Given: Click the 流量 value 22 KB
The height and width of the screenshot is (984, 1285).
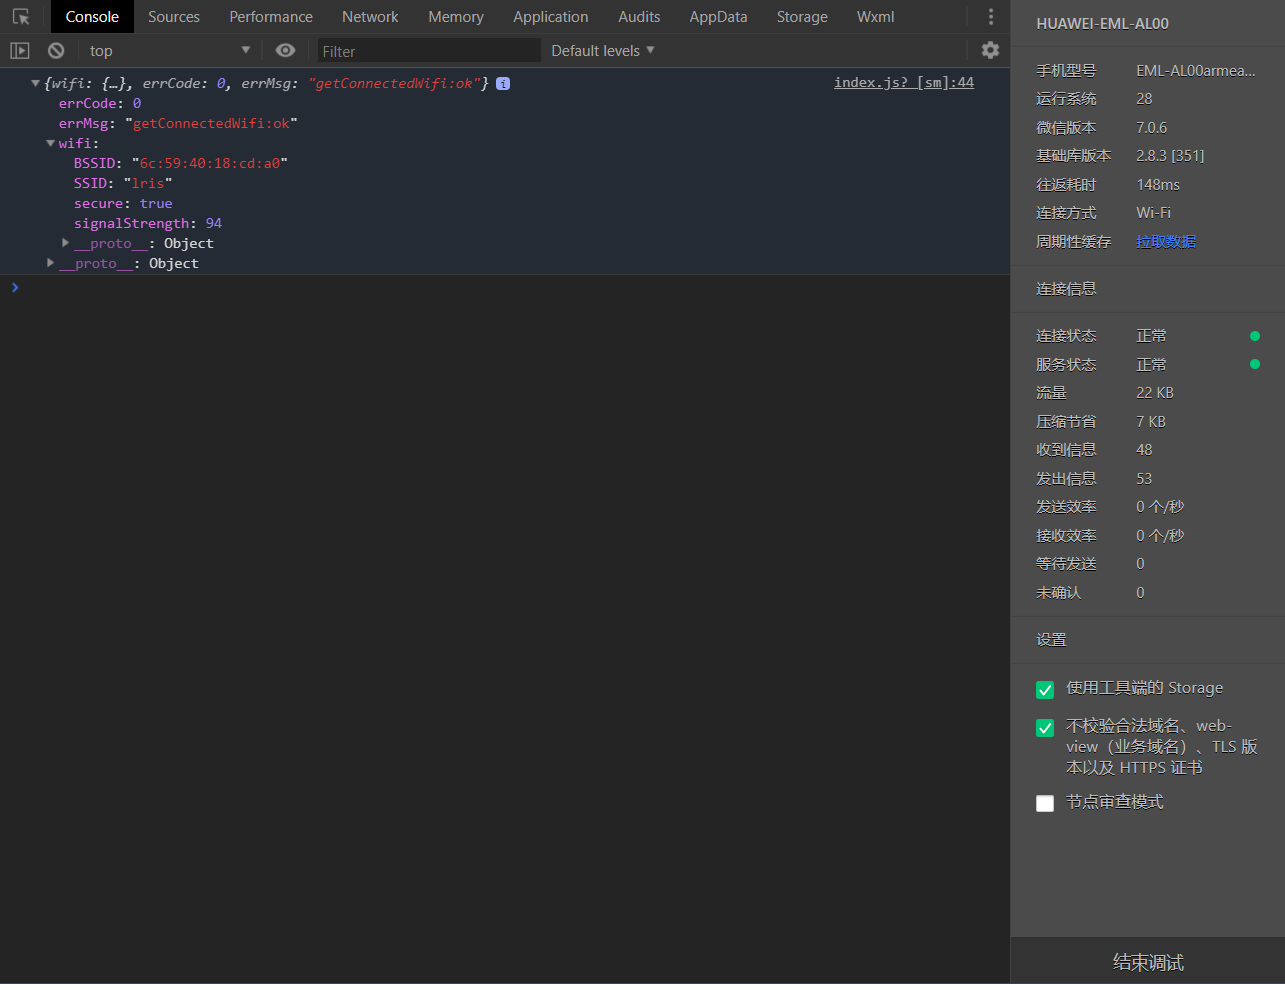Looking at the screenshot, I should [1155, 393].
